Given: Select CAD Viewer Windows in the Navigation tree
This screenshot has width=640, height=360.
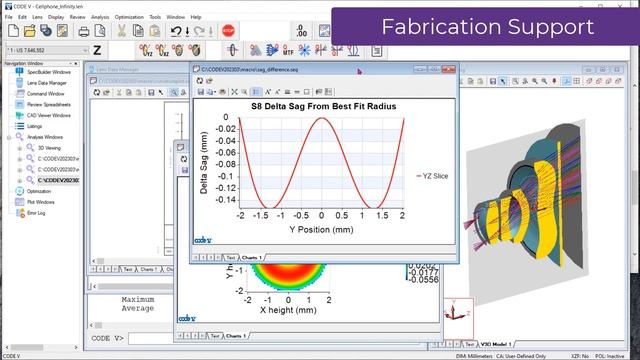Looking at the screenshot, I should [49, 116].
